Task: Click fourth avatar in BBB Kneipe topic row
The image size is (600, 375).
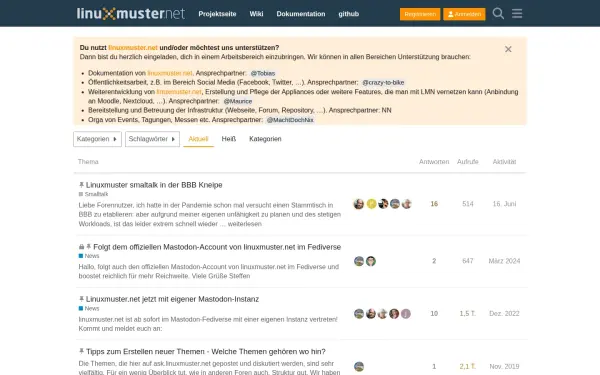Action: (395, 204)
